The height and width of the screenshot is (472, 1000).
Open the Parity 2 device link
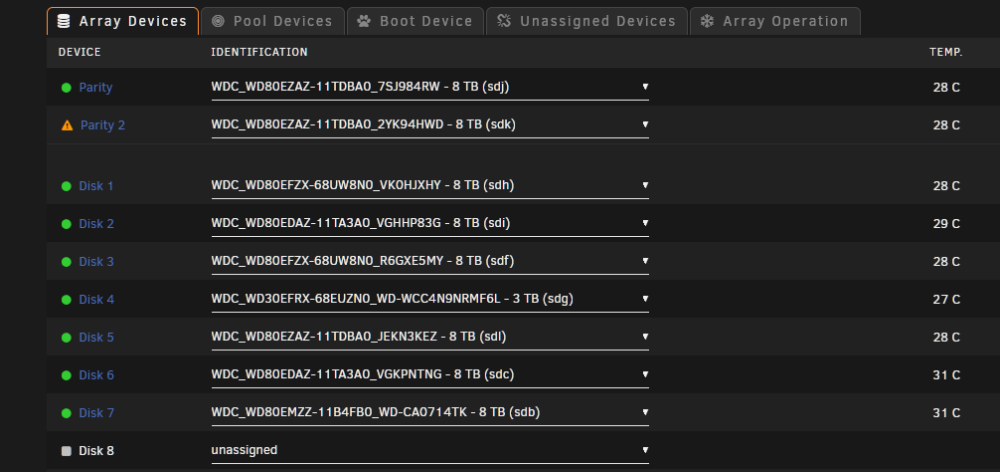tap(103, 125)
